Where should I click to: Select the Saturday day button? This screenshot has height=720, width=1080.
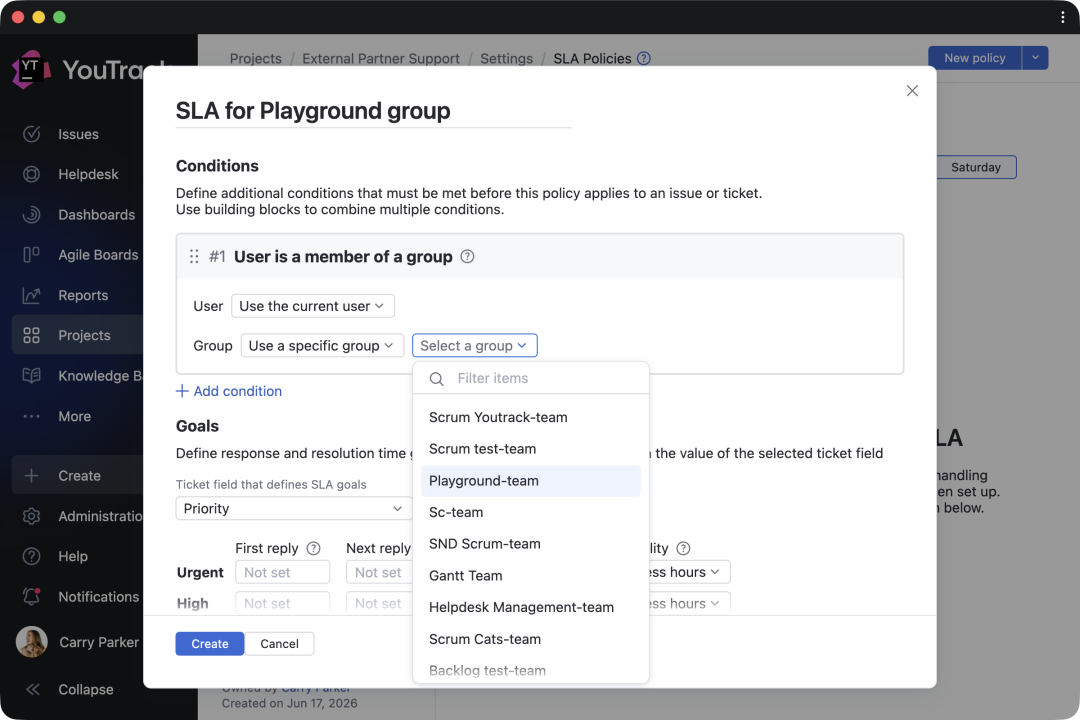pos(975,167)
